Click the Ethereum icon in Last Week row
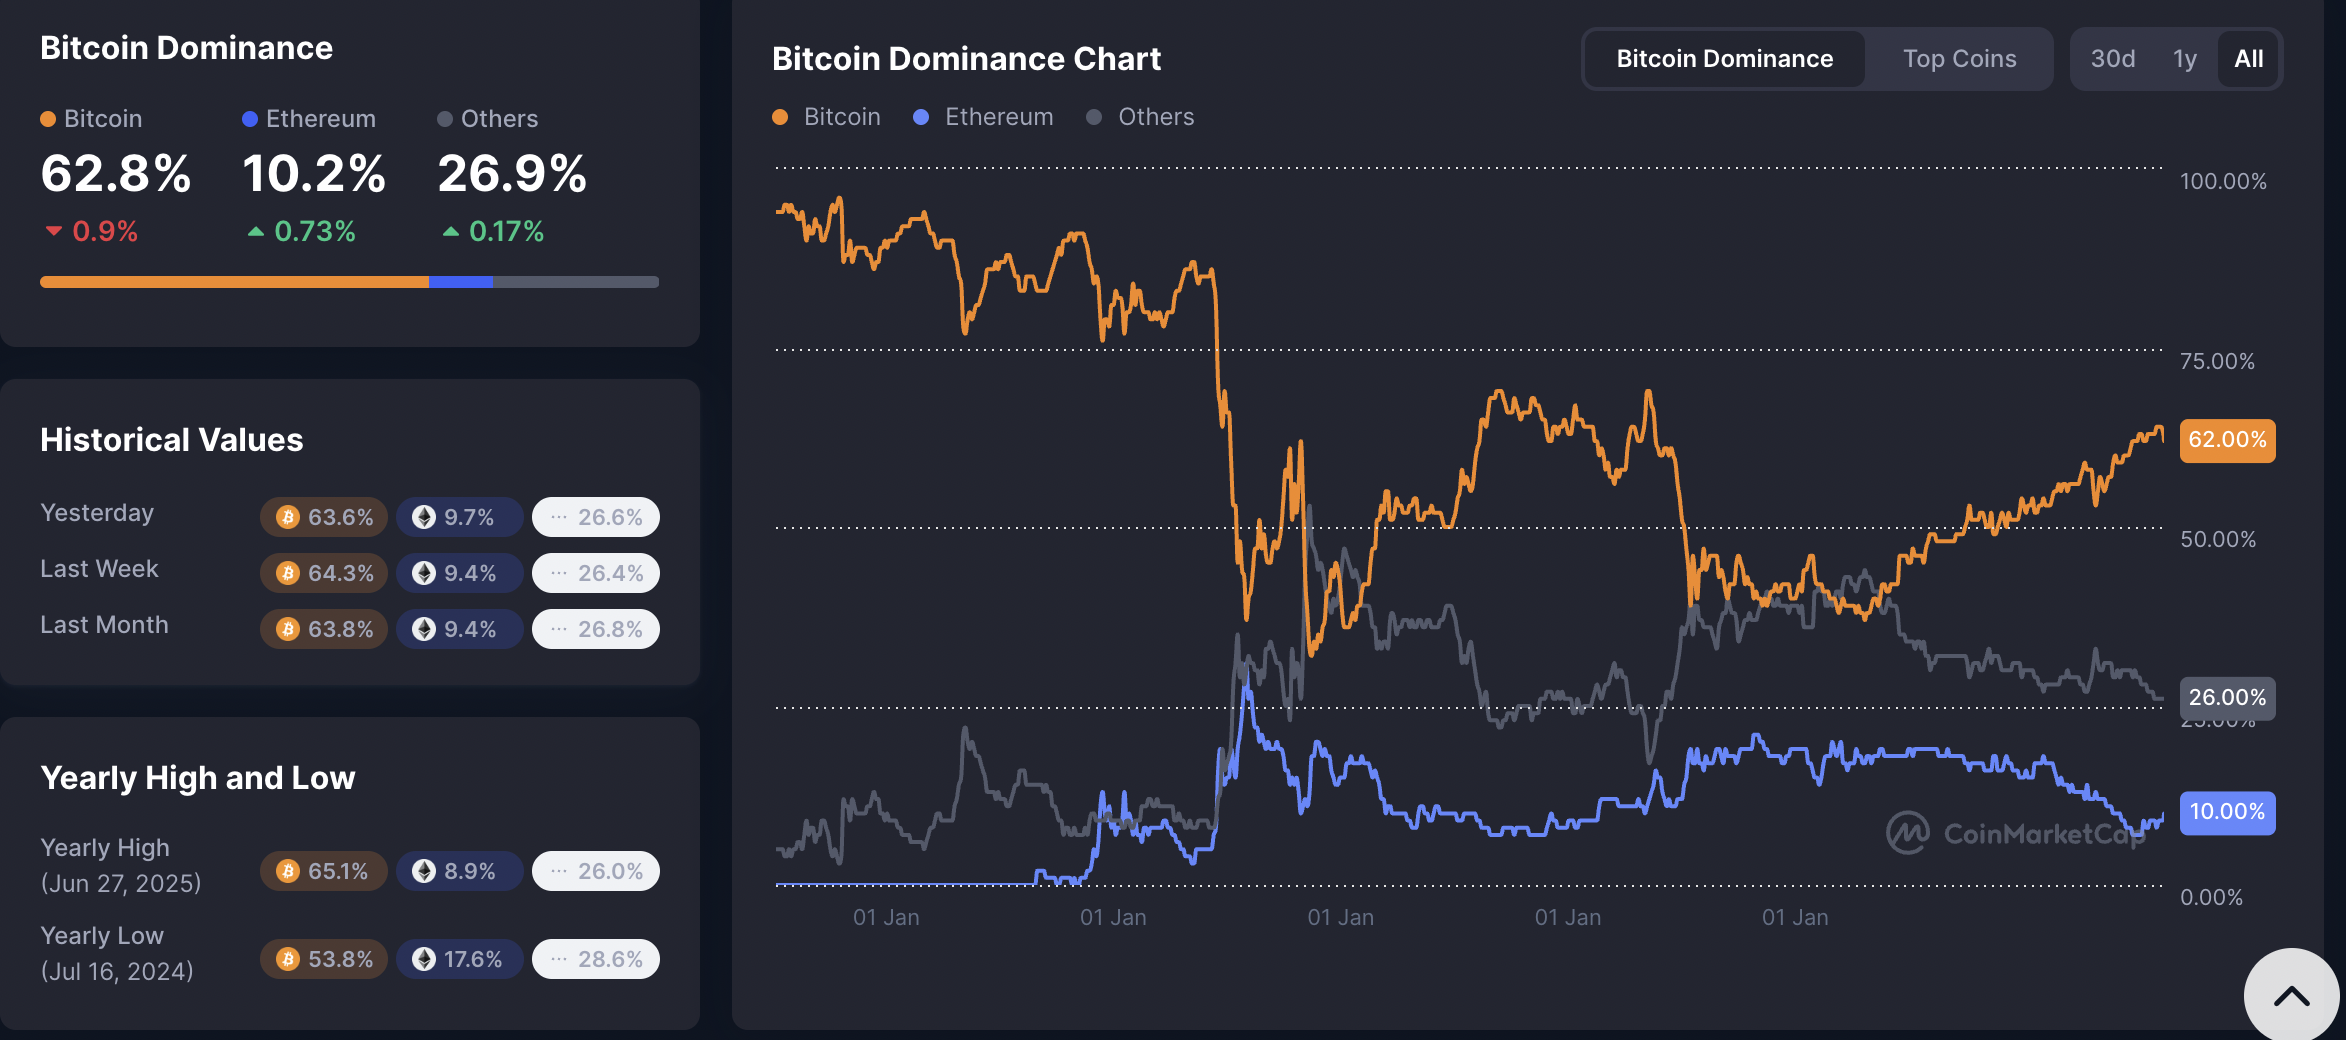This screenshot has width=2346, height=1040. click(x=425, y=573)
